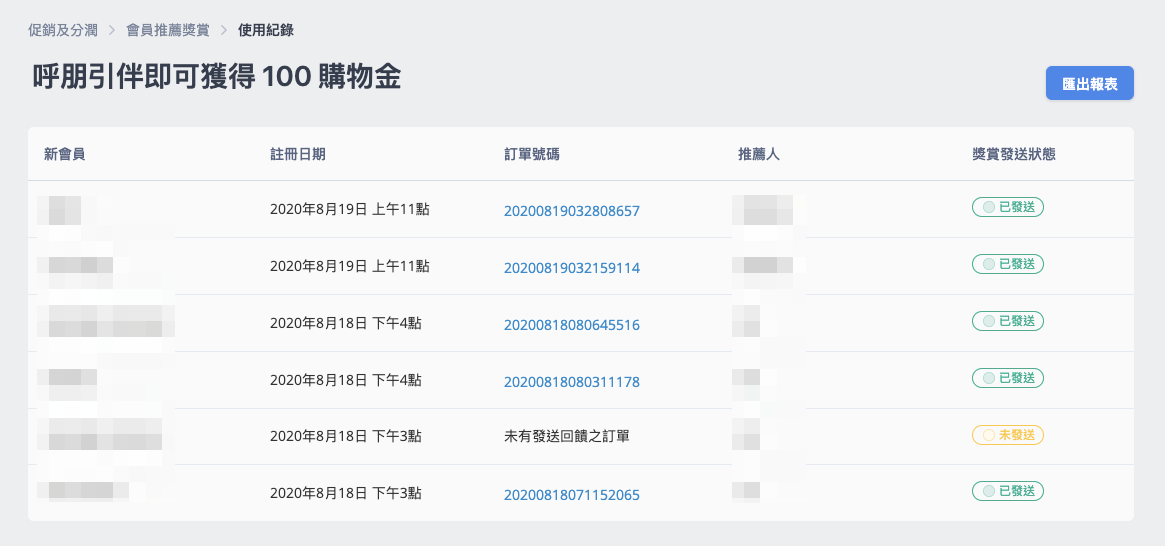Click the 推薦人 column header
This screenshot has width=1165, height=546.
(759, 155)
